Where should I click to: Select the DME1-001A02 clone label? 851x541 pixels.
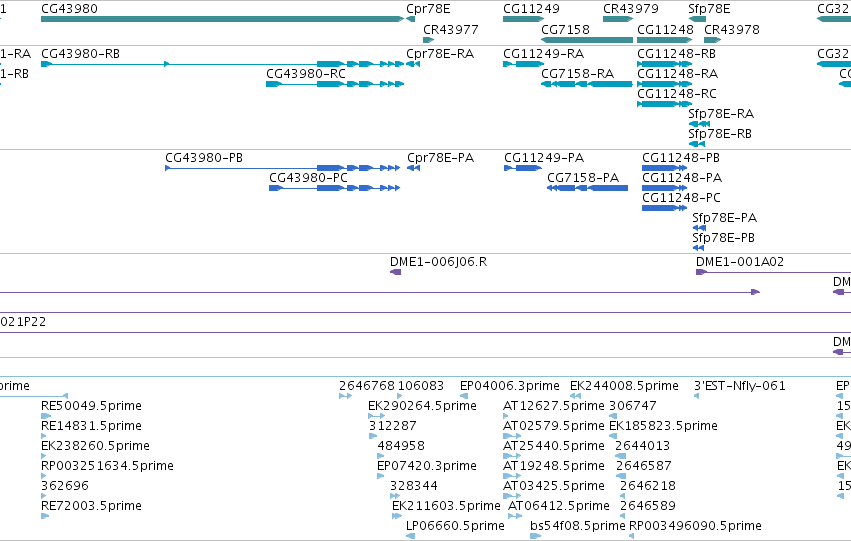point(740,262)
